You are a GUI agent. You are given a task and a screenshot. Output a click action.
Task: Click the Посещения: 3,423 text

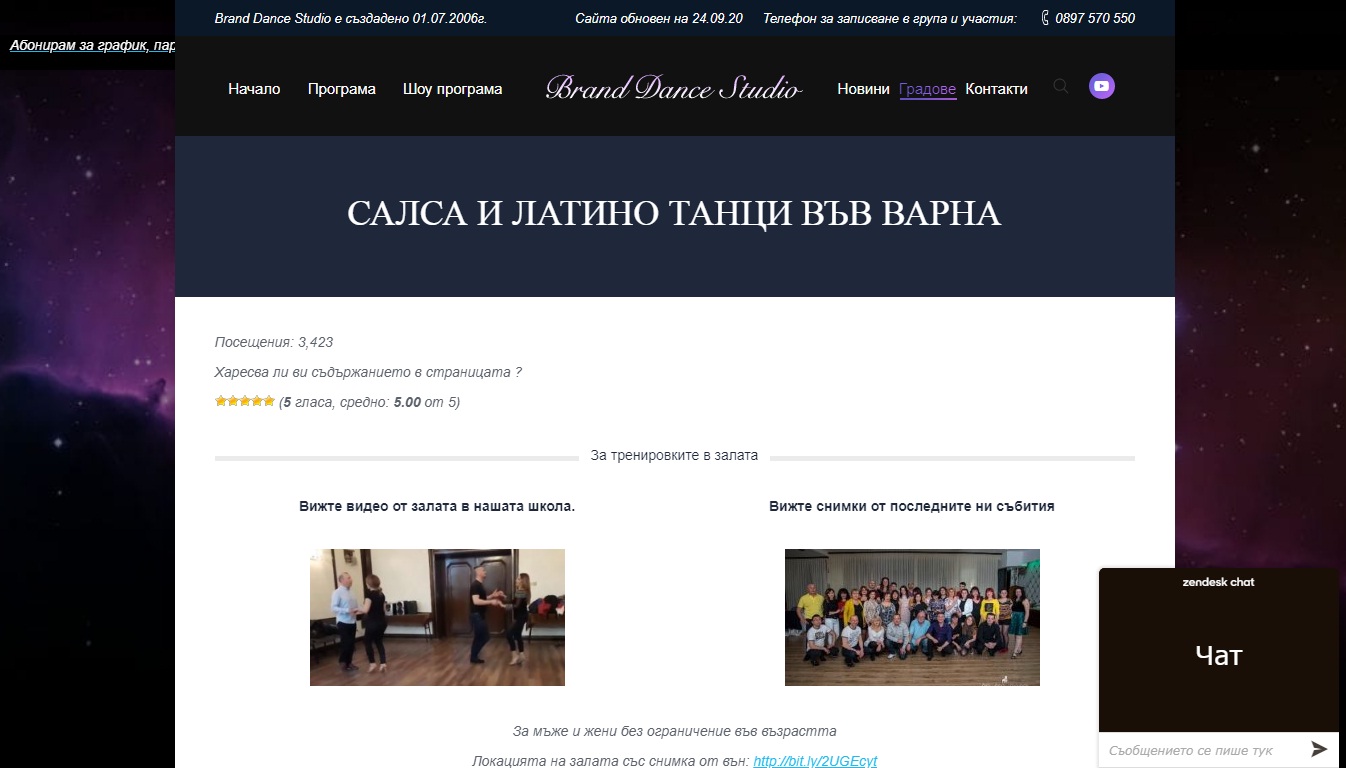click(x=274, y=342)
